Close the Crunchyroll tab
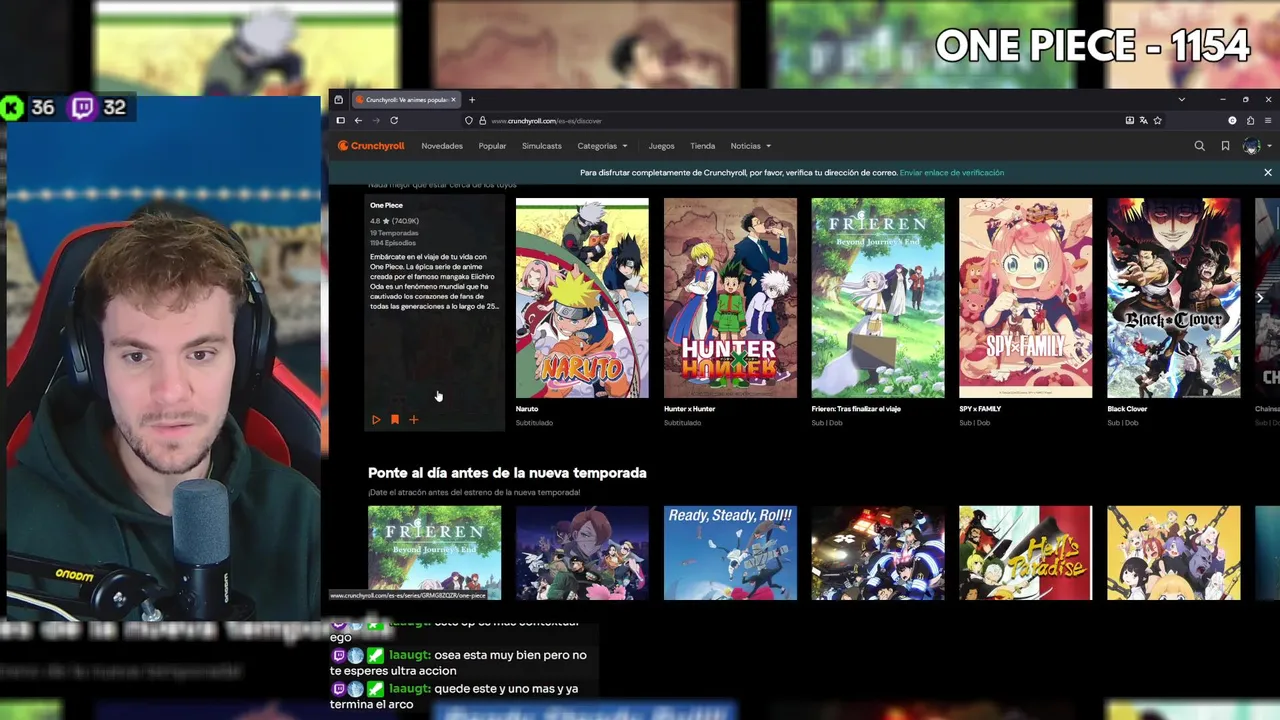 (x=454, y=100)
